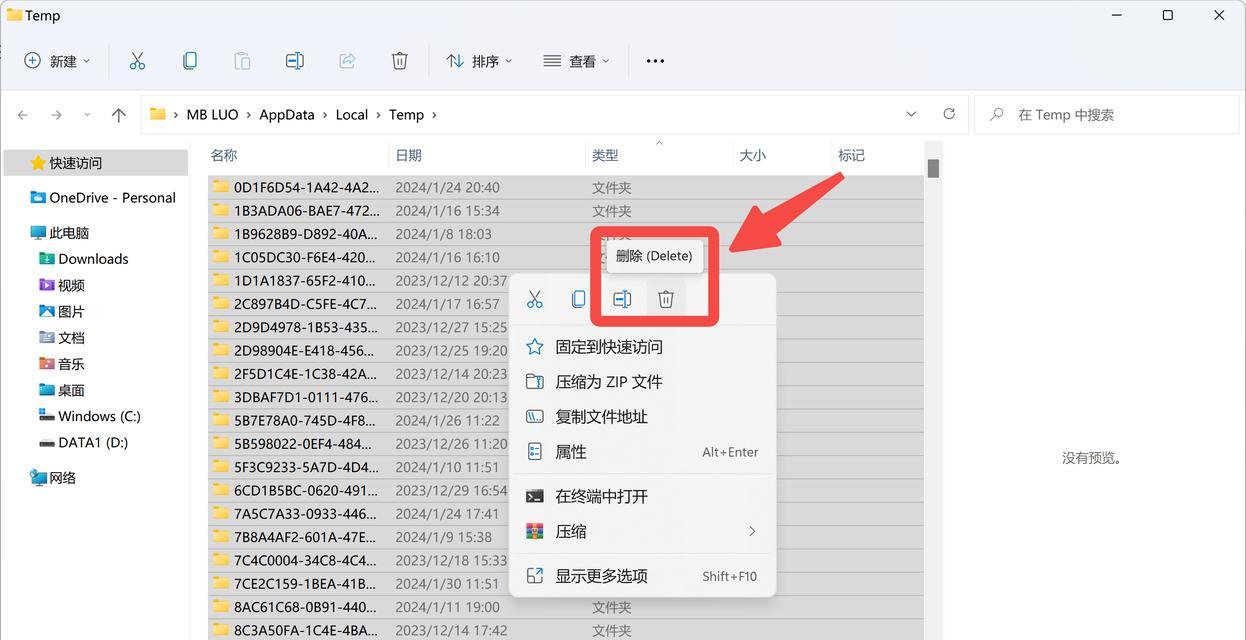
Task: Open the 新建 (New) dropdown
Action: pos(57,61)
